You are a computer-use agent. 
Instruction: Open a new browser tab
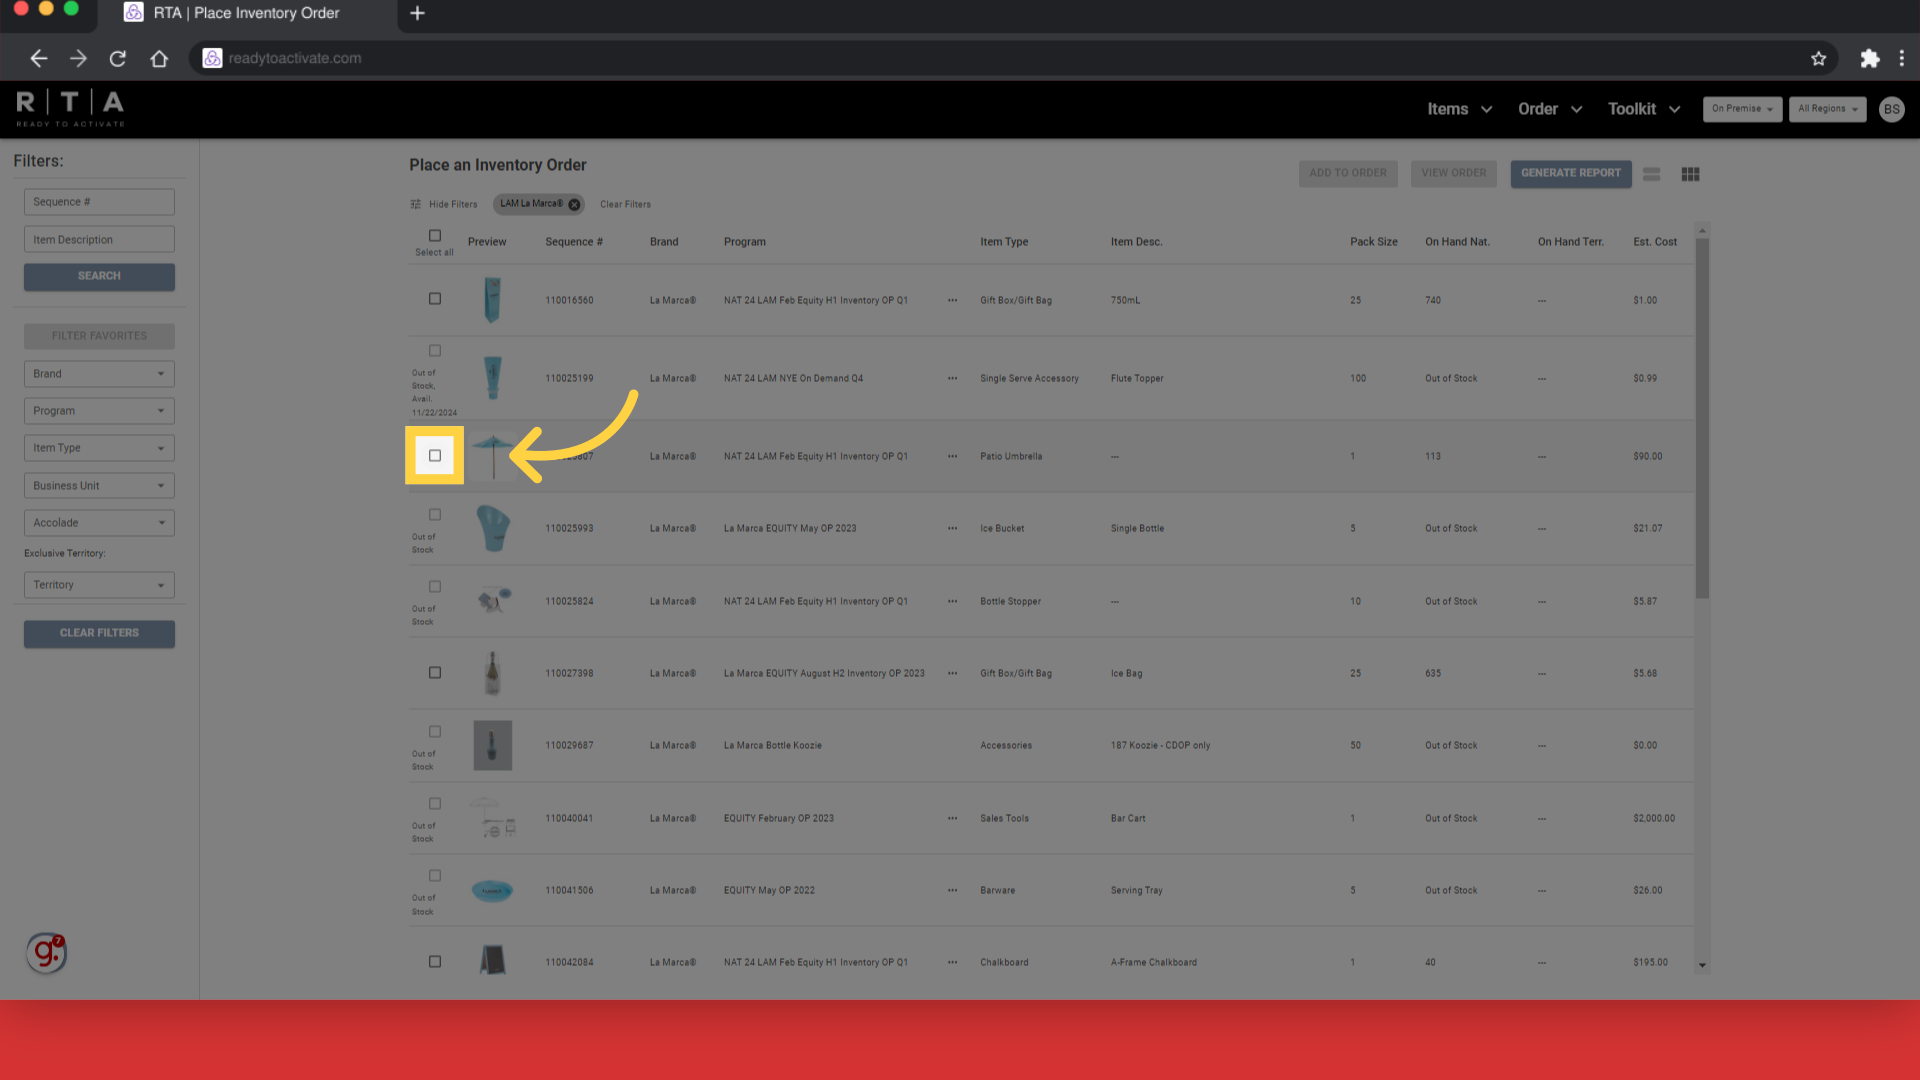pyautogui.click(x=418, y=13)
